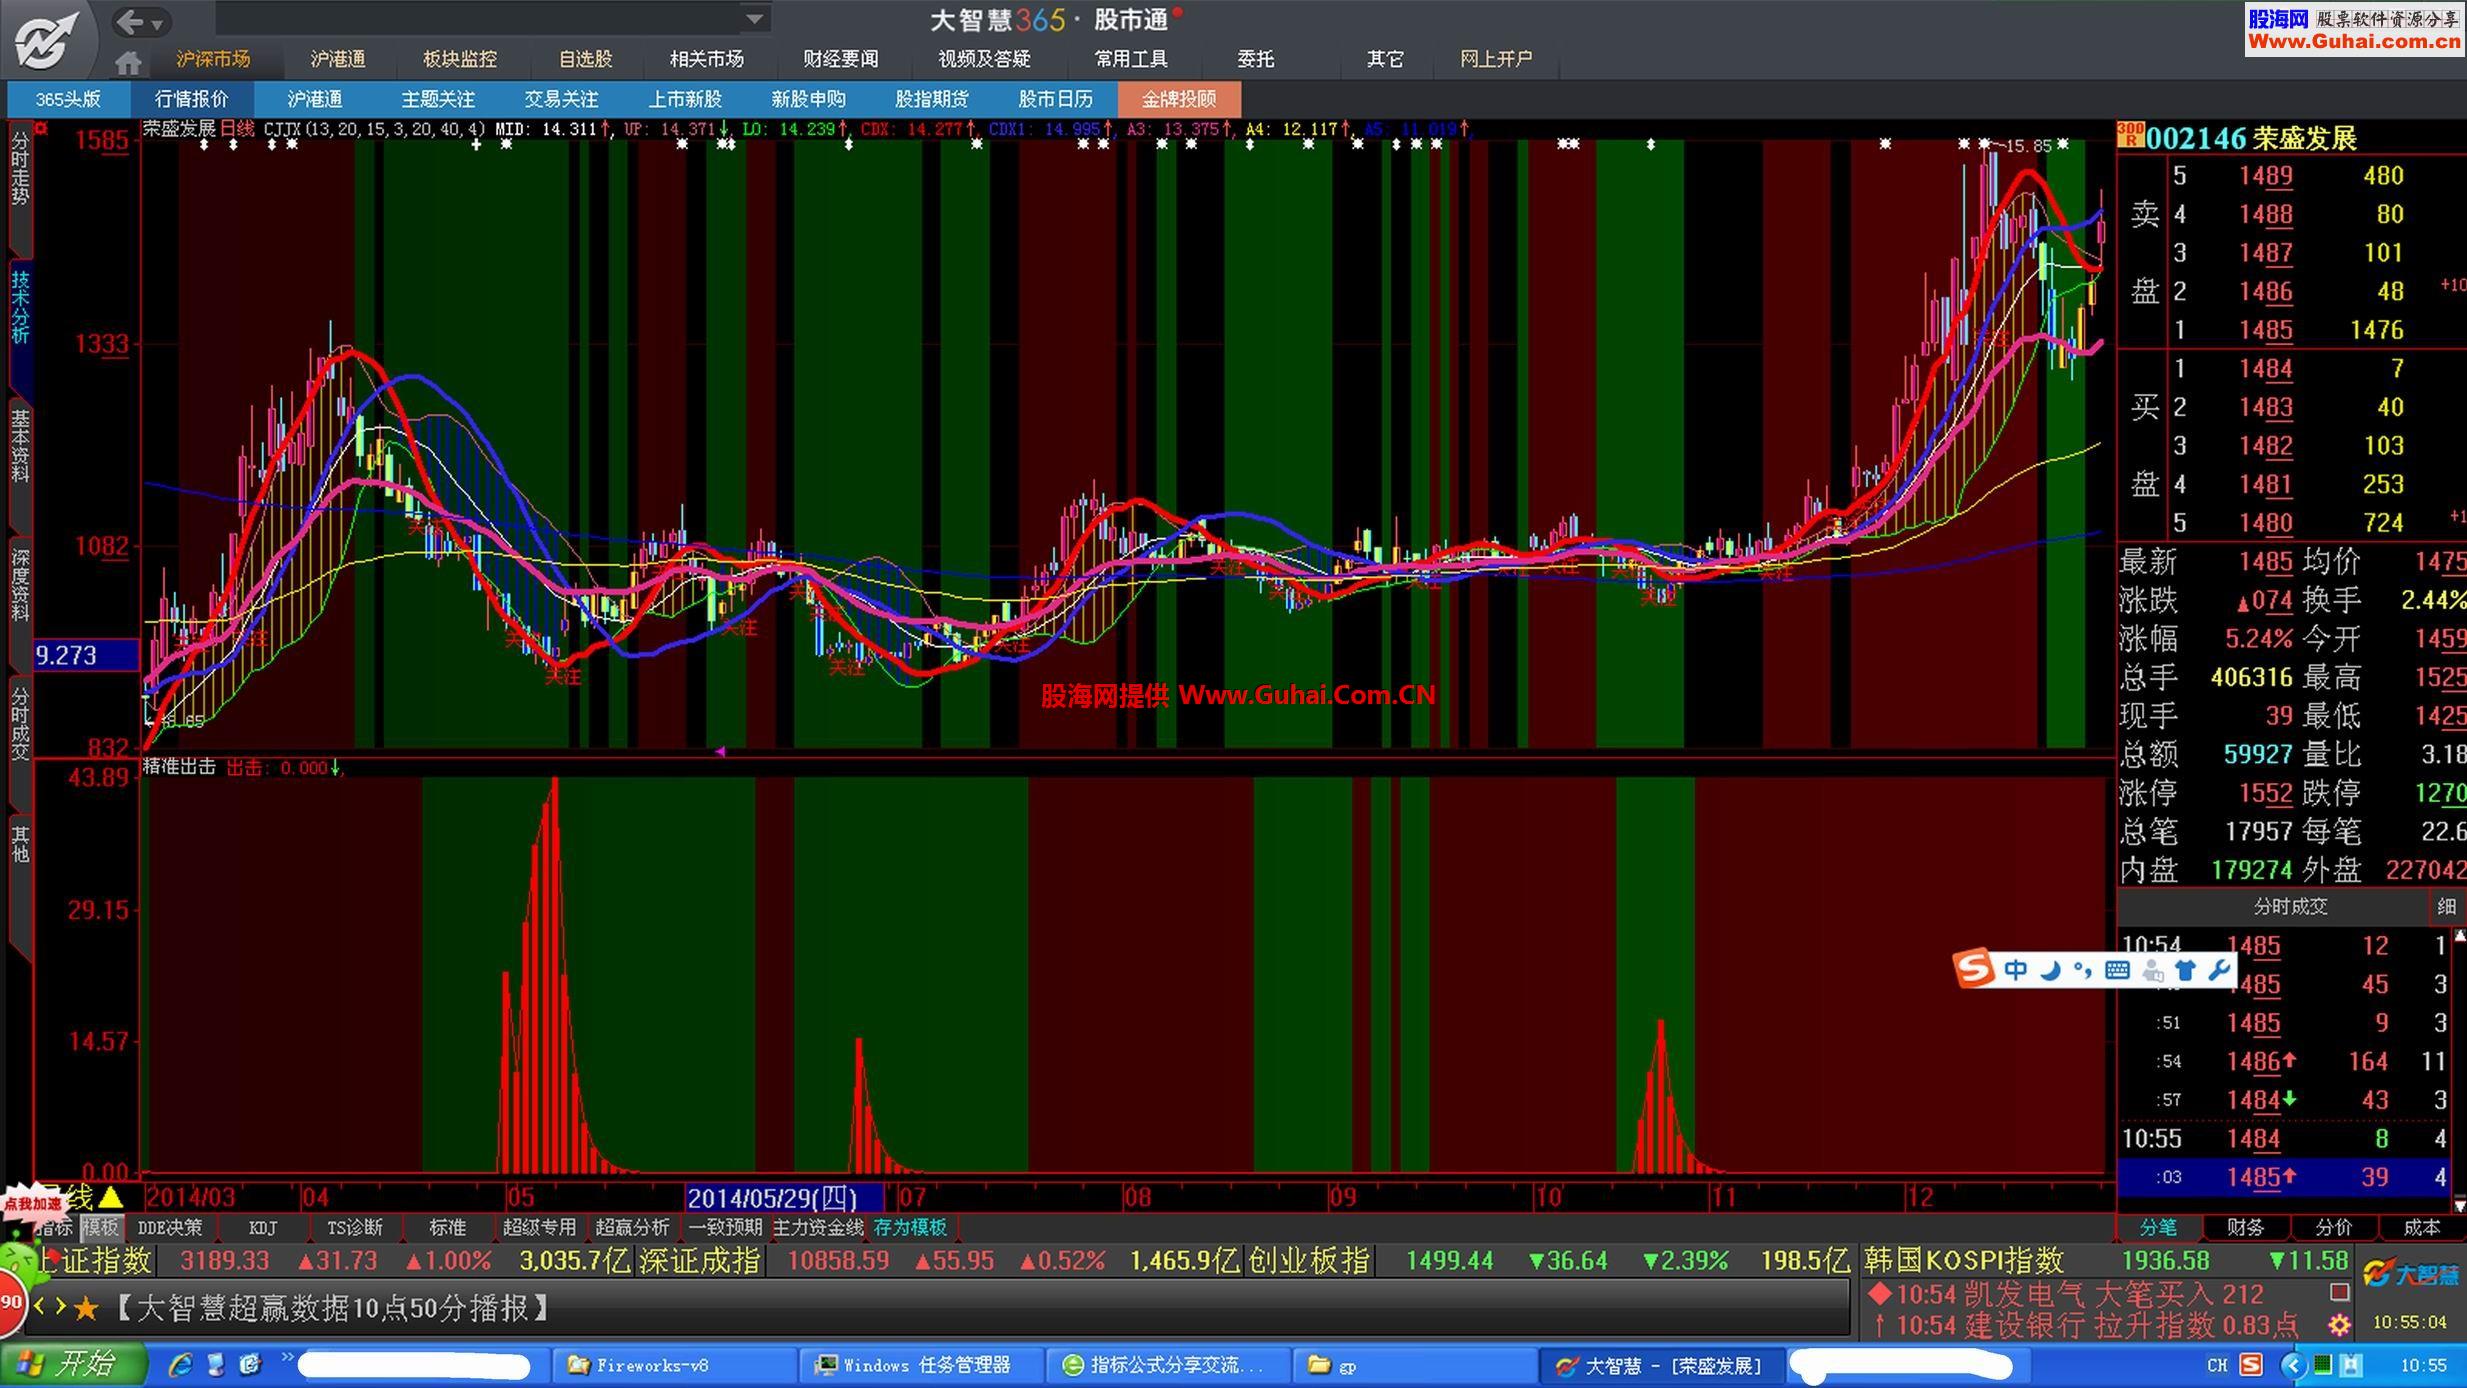Image resolution: width=2467 pixels, height=1388 pixels.
Task: Click the orange star icon in ticker
Action: coord(86,1308)
